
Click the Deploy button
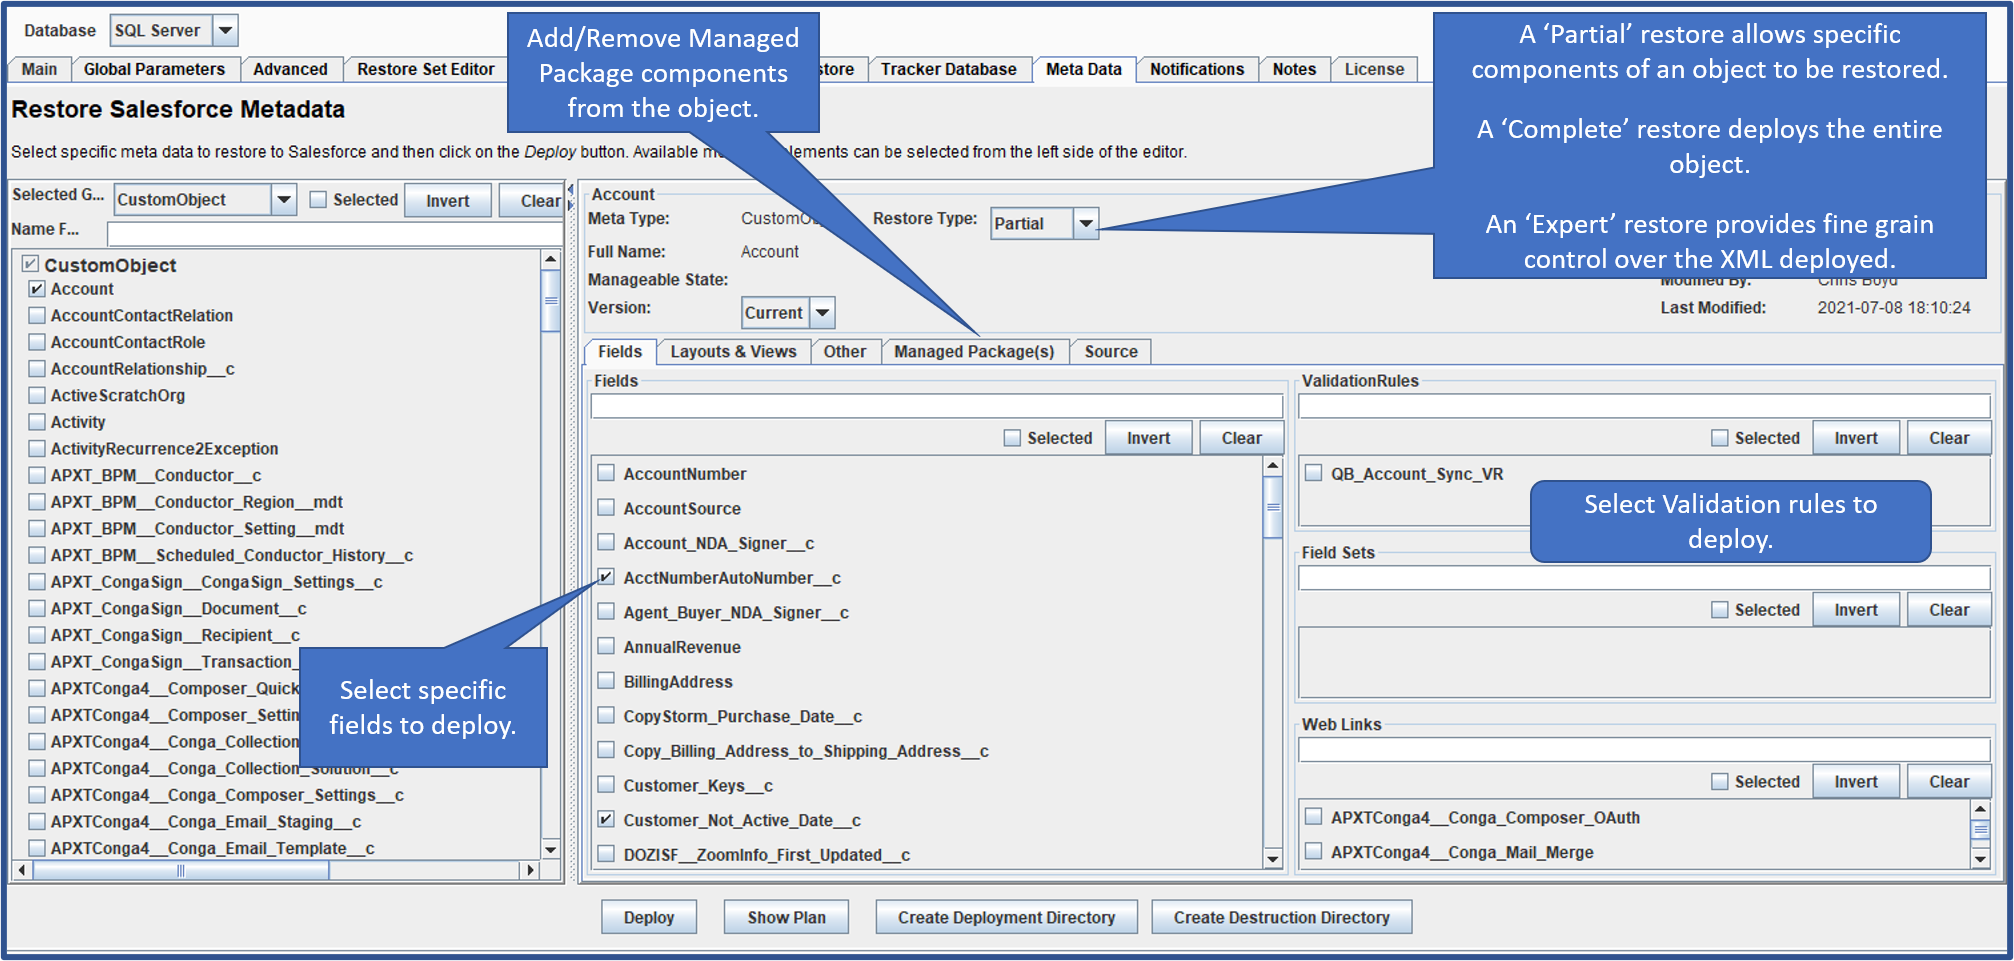pyautogui.click(x=649, y=917)
